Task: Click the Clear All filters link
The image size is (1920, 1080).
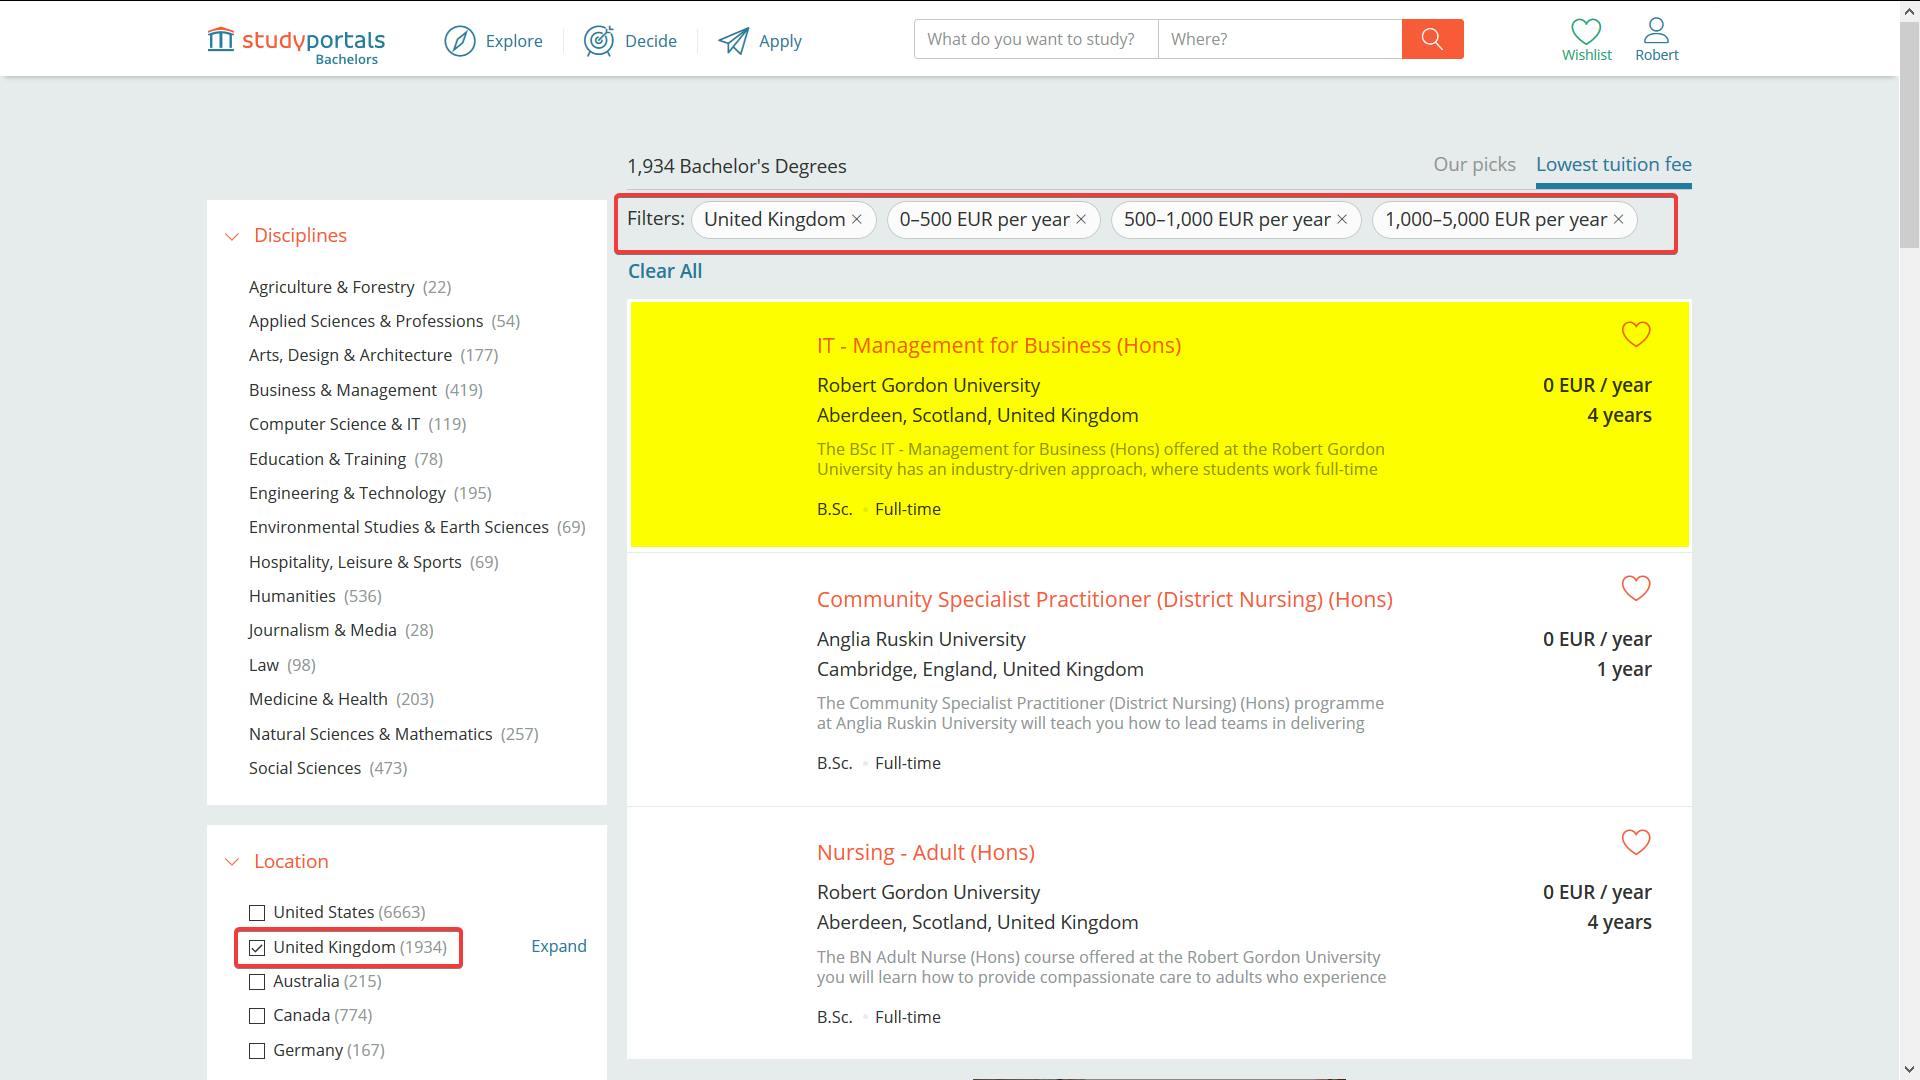Action: (664, 271)
